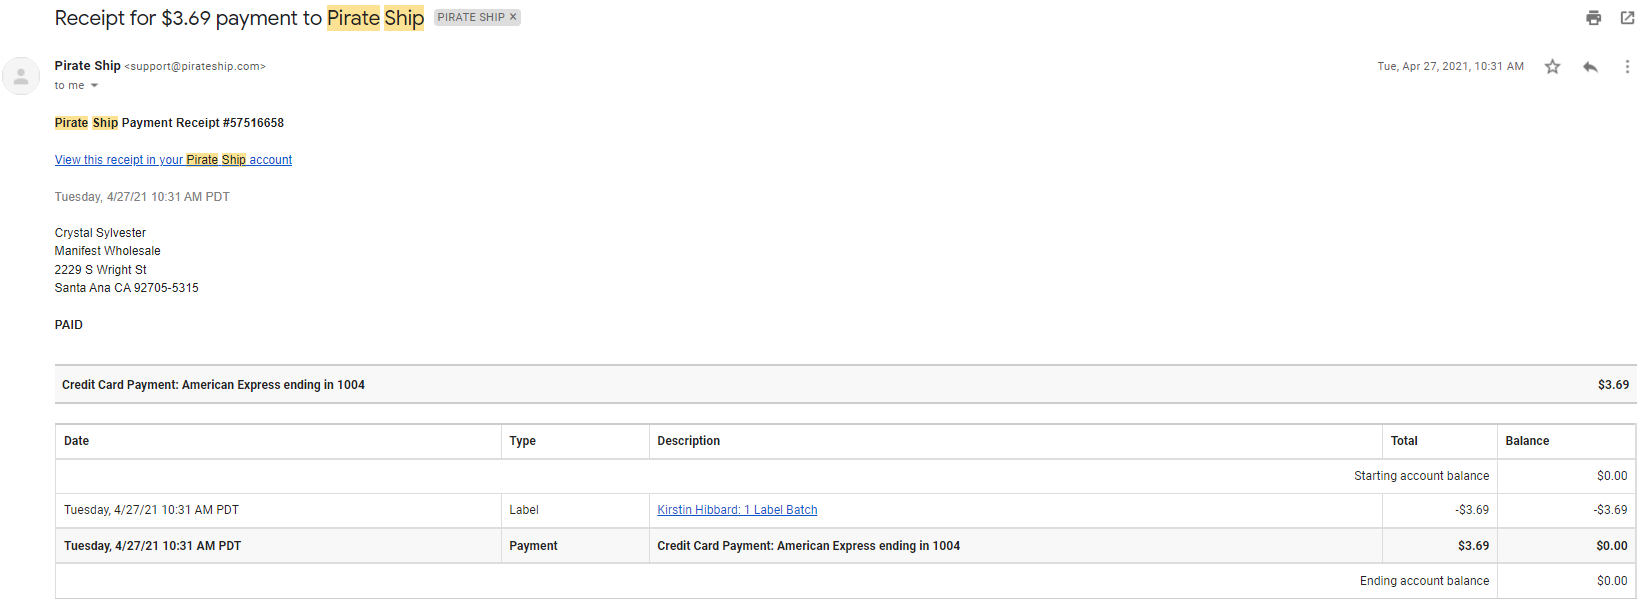Image resolution: width=1646 pixels, height=615 pixels.
Task: Open email in new window icon
Action: pyautogui.click(x=1627, y=18)
